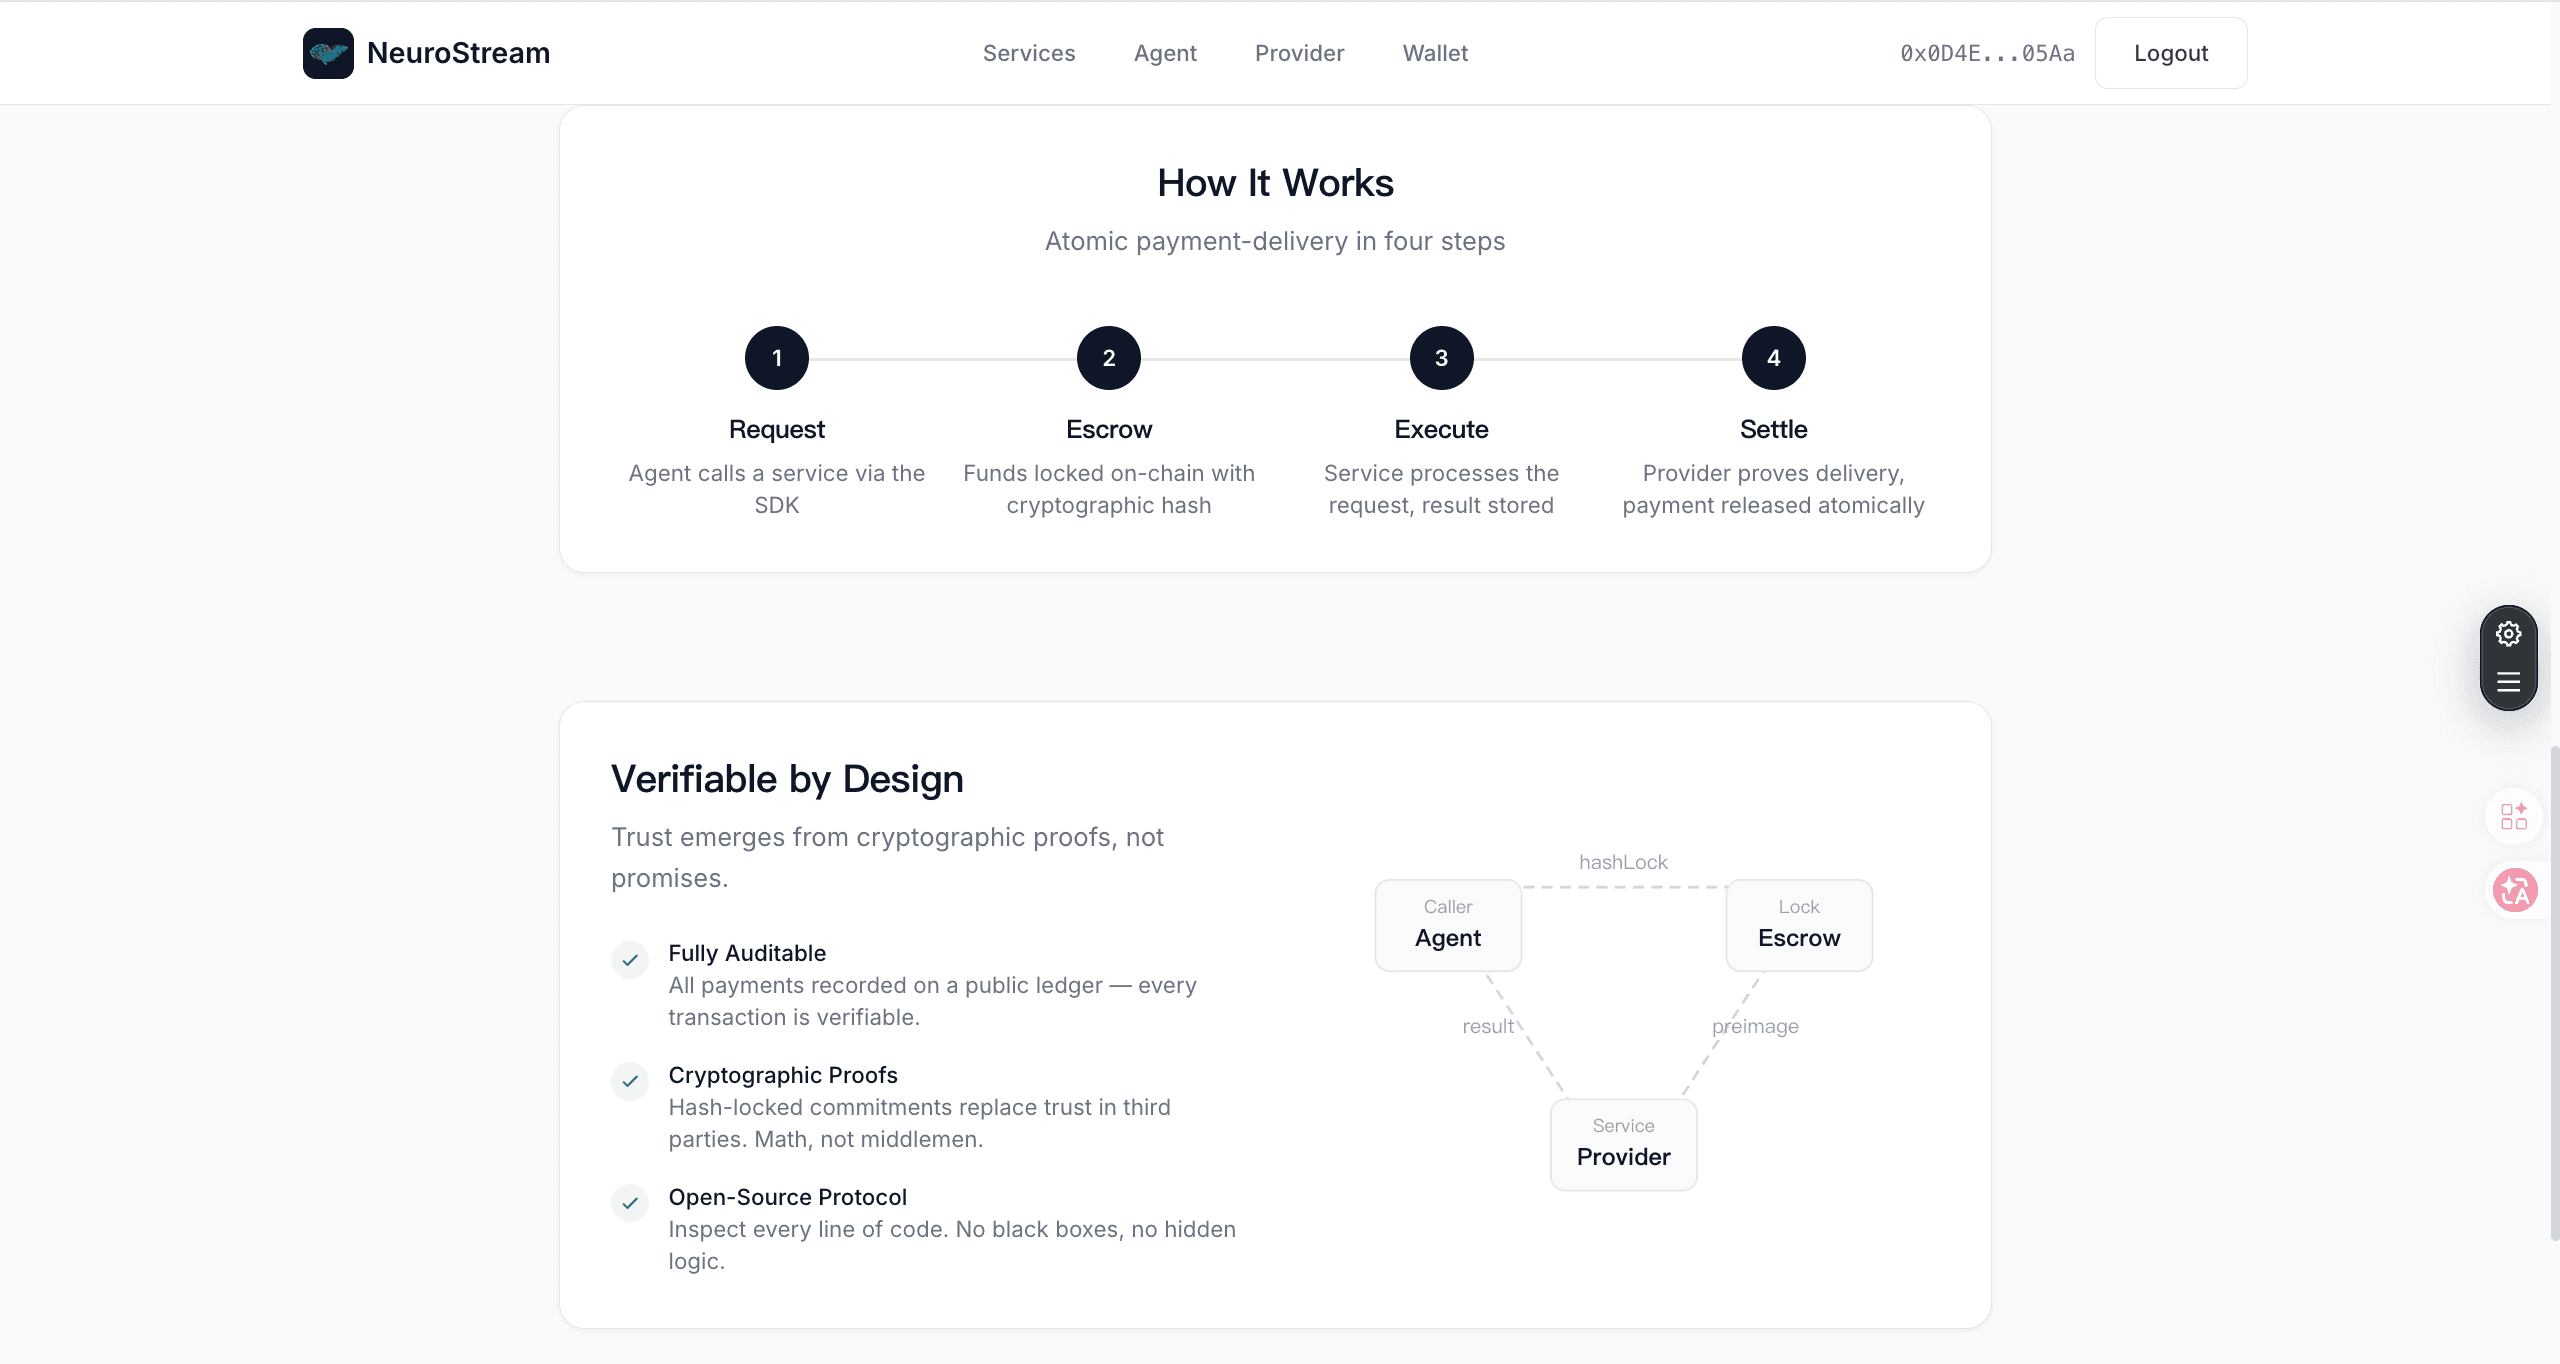The width and height of the screenshot is (2560, 1364).
Task: Click the Open-Source Protocol checkmark icon
Action: pyautogui.click(x=630, y=1203)
